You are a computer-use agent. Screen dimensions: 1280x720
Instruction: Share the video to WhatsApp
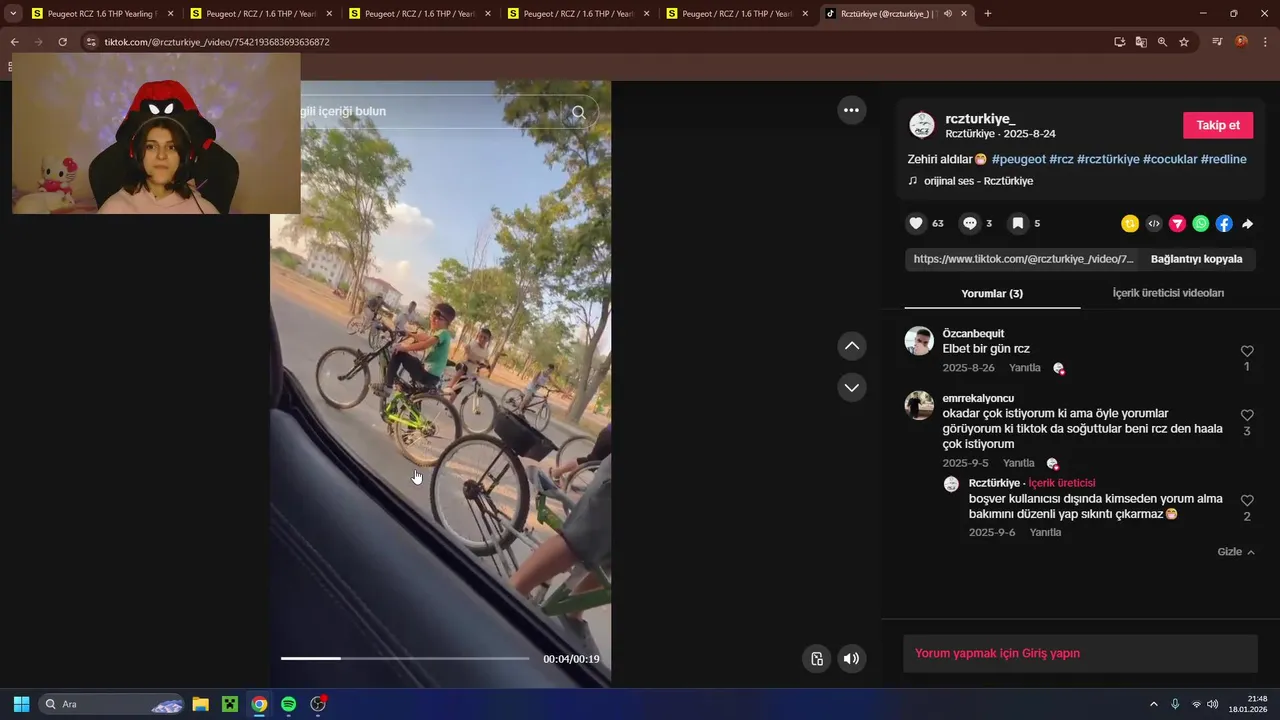click(x=1200, y=224)
